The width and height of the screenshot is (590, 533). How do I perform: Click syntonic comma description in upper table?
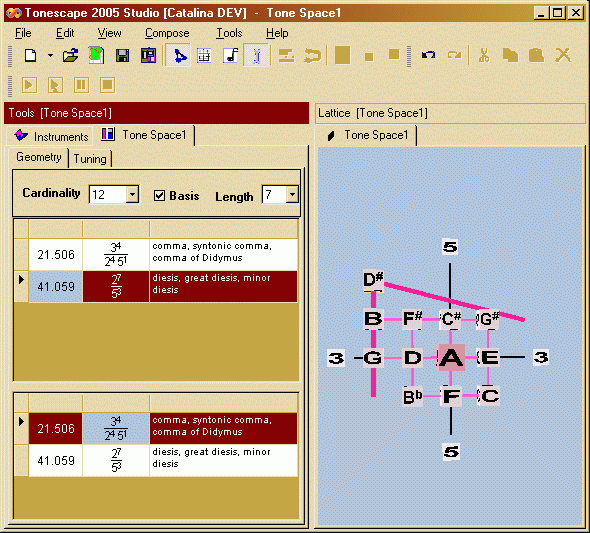pos(224,255)
